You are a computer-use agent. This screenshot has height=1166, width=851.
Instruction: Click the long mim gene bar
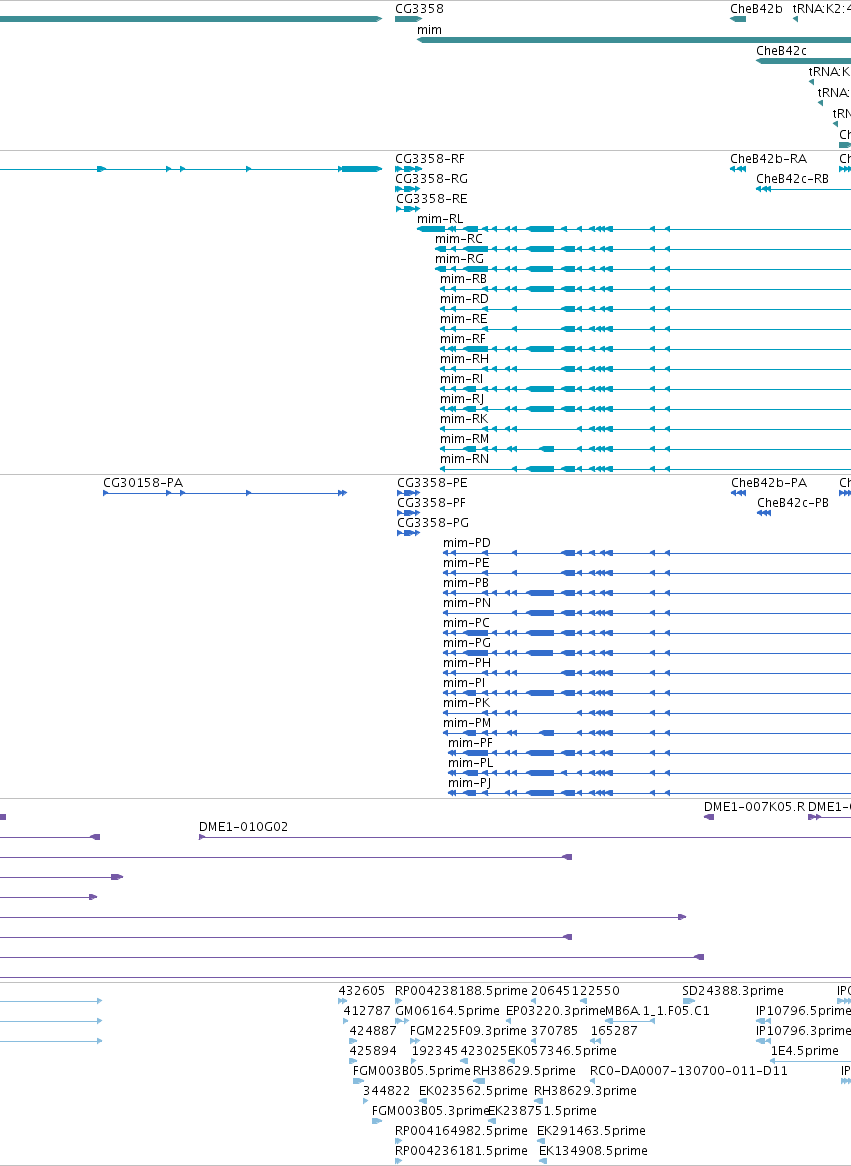(634, 39)
